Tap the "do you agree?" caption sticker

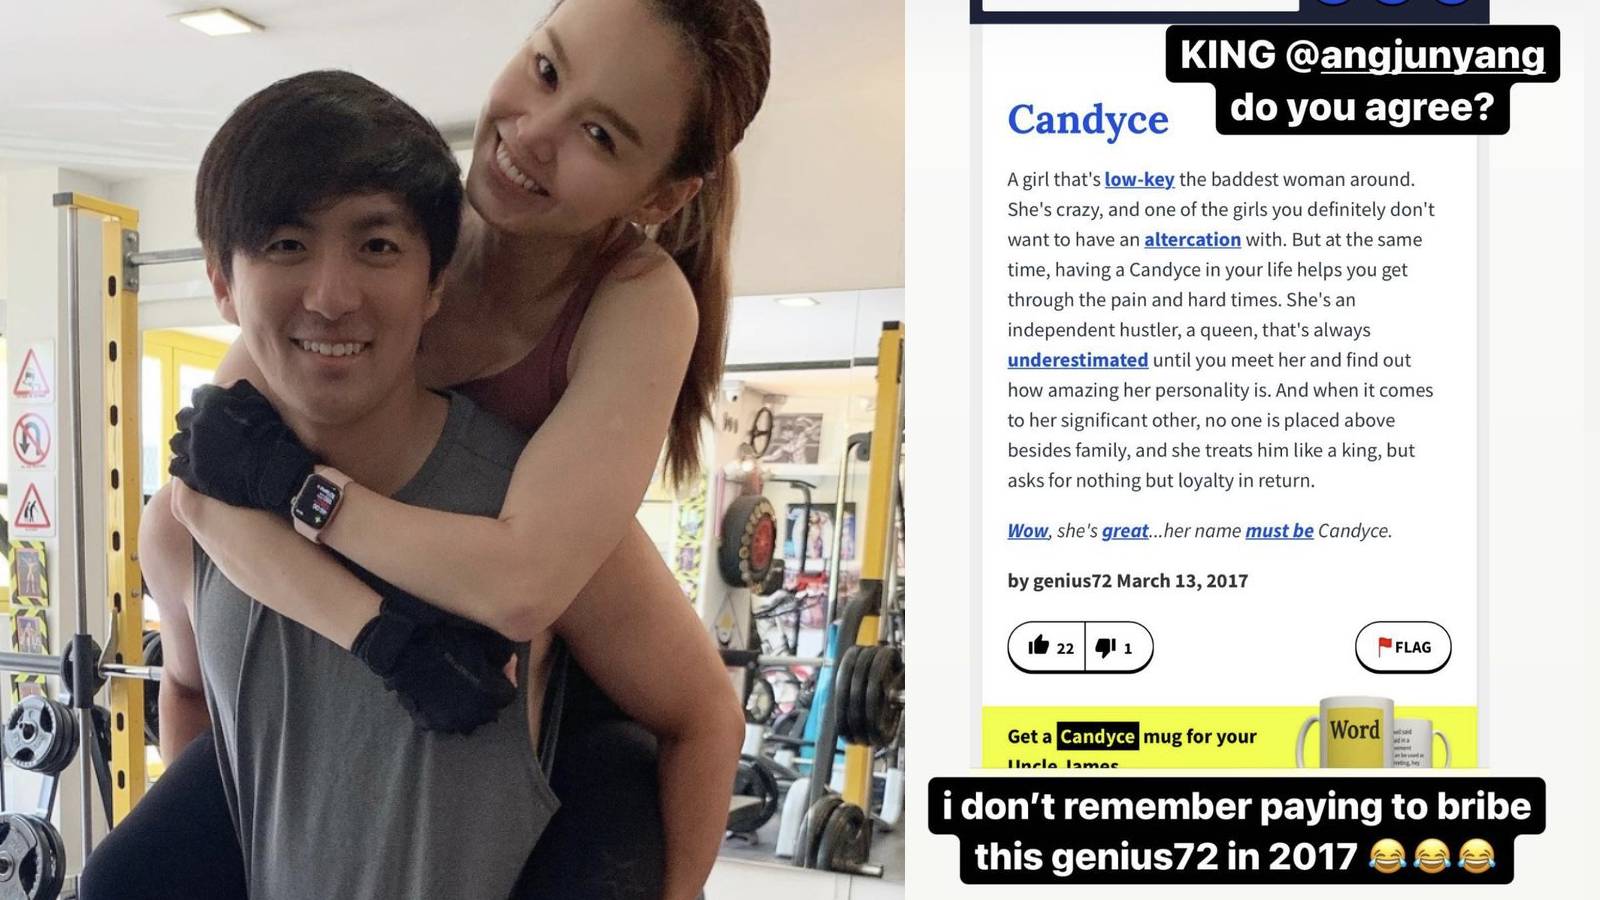pyautogui.click(x=1361, y=106)
